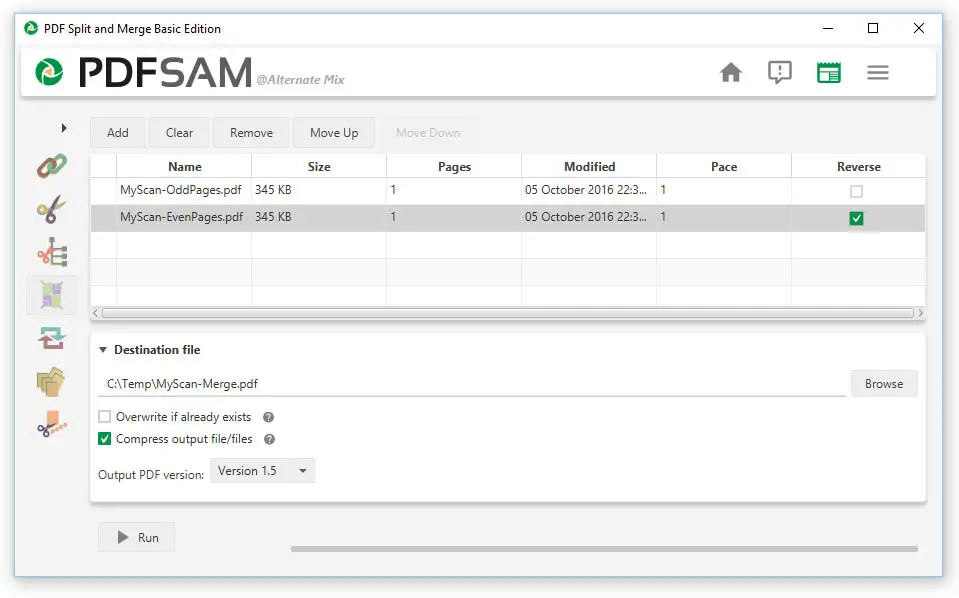The width and height of the screenshot is (959, 598).
Task: Click the Browse button
Action: (x=884, y=383)
